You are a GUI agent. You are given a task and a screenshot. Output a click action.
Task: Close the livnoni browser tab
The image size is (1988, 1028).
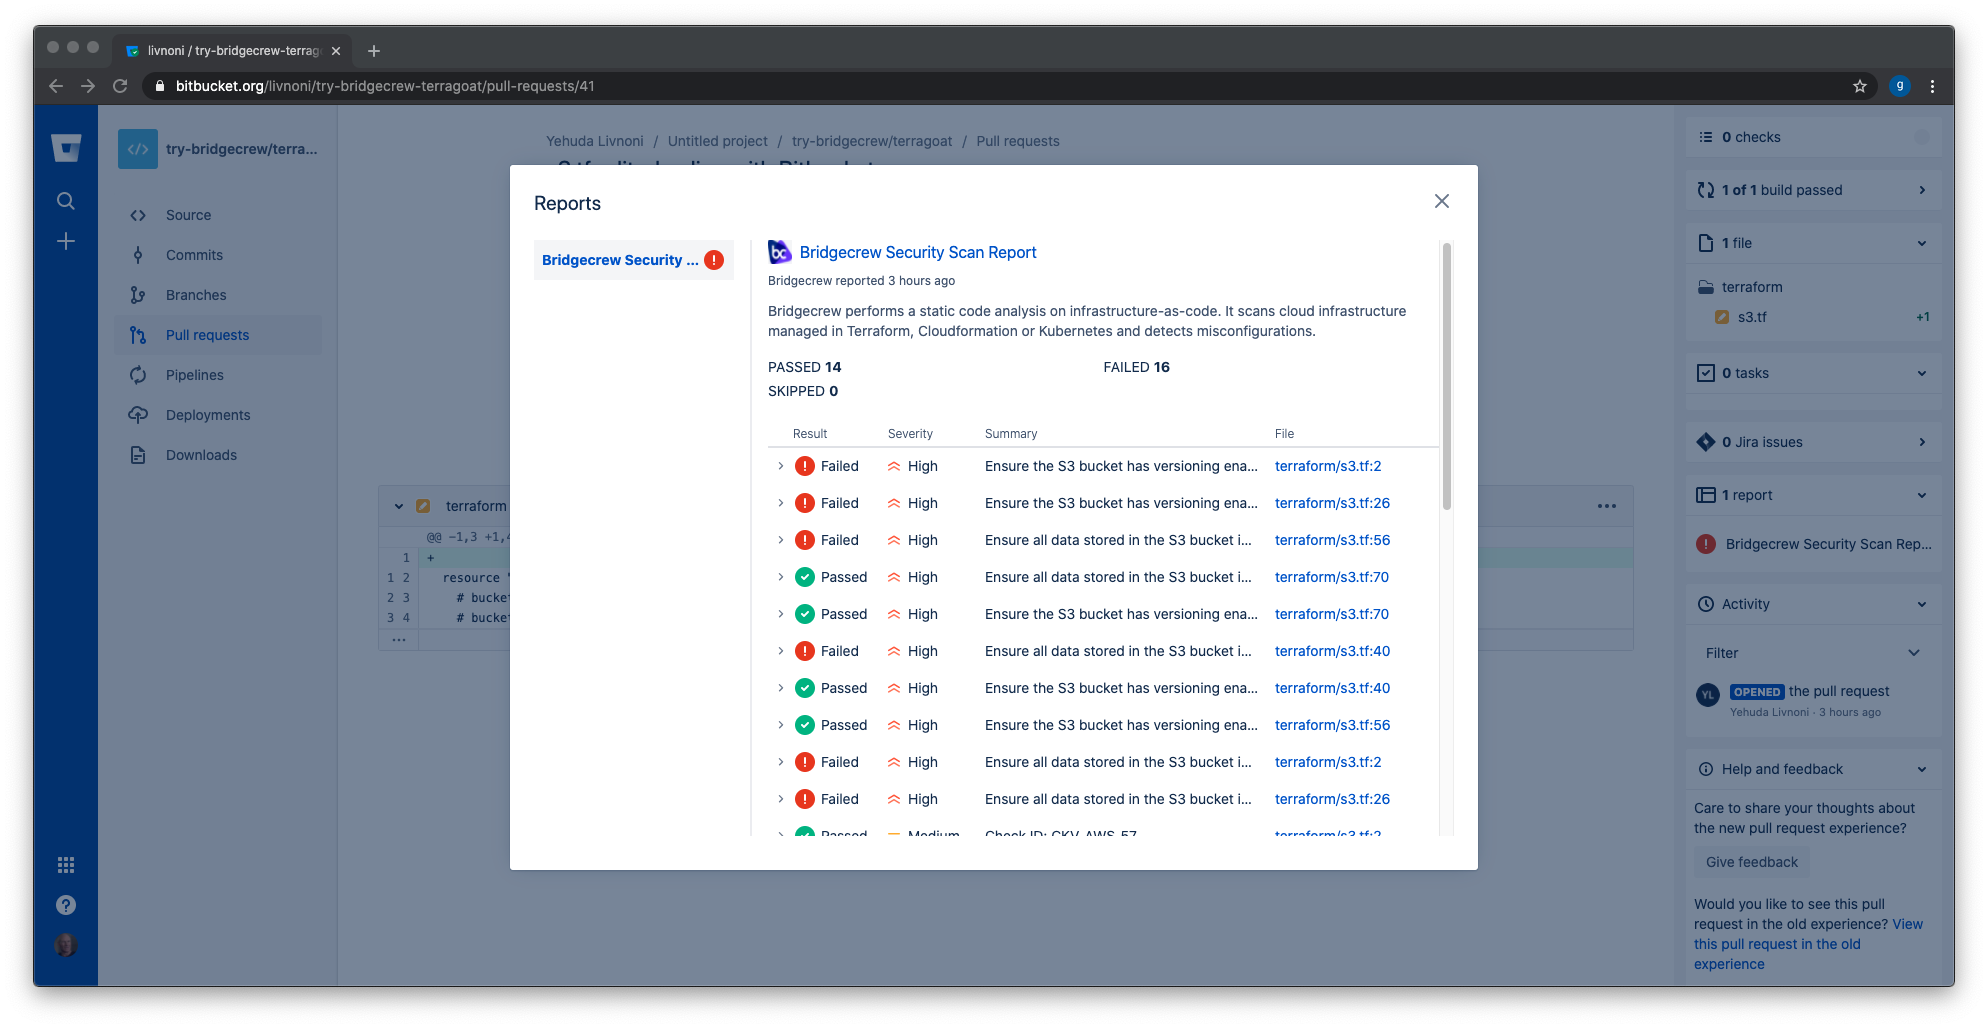[x=336, y=51]
